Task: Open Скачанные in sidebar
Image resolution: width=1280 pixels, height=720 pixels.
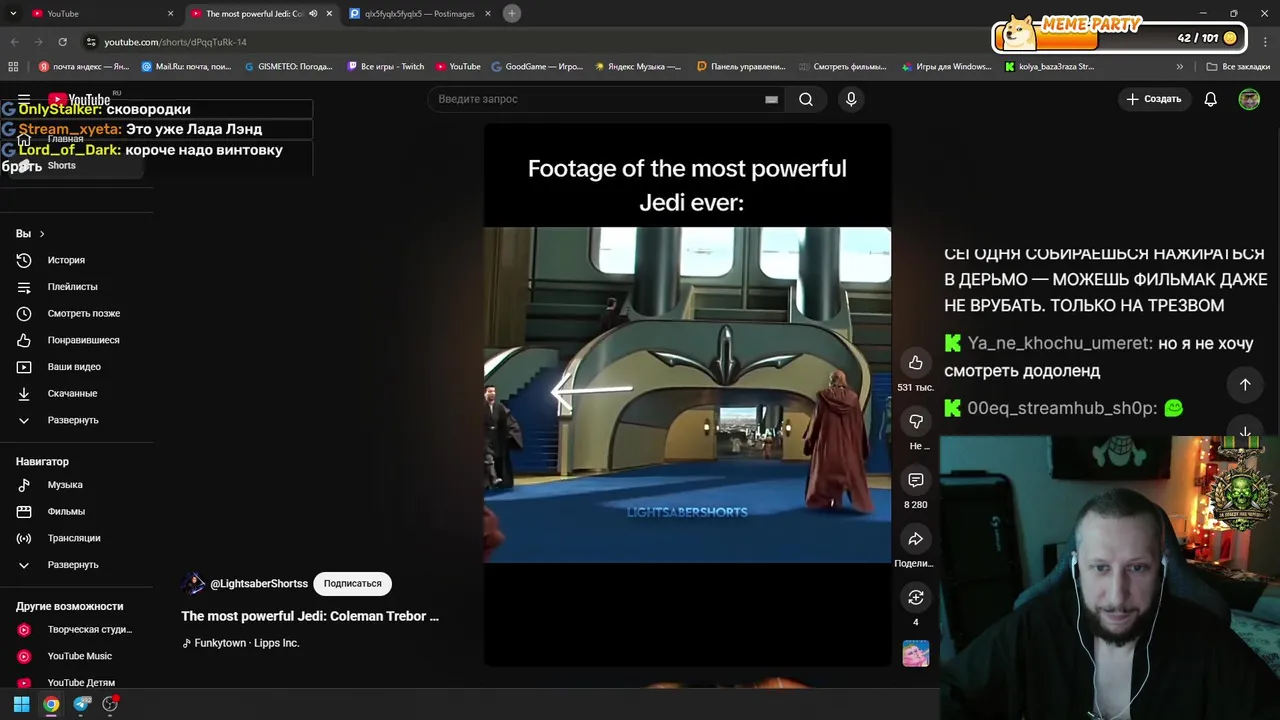Action: click(76, 393)
